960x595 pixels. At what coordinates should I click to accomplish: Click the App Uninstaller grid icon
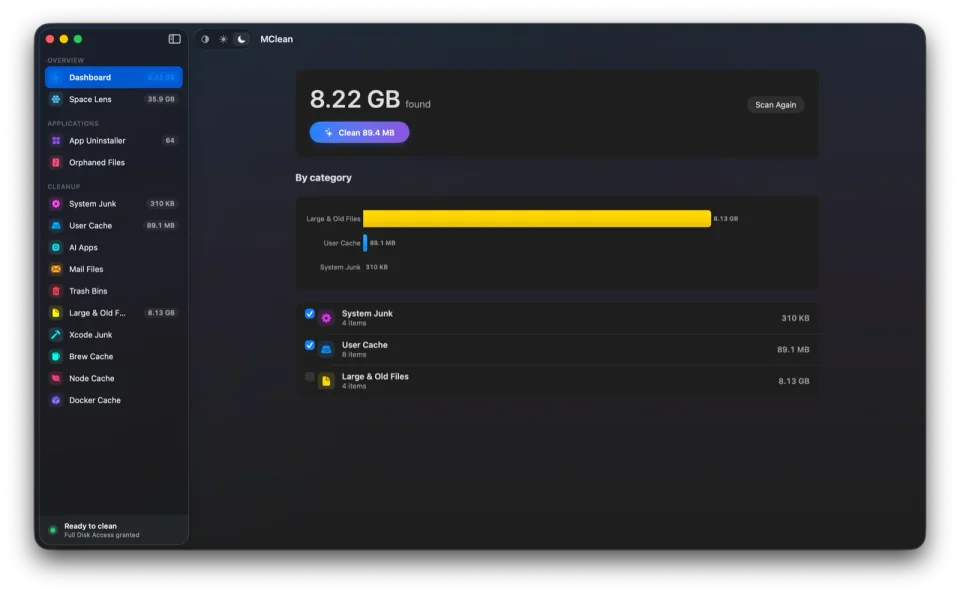point(56,140)
